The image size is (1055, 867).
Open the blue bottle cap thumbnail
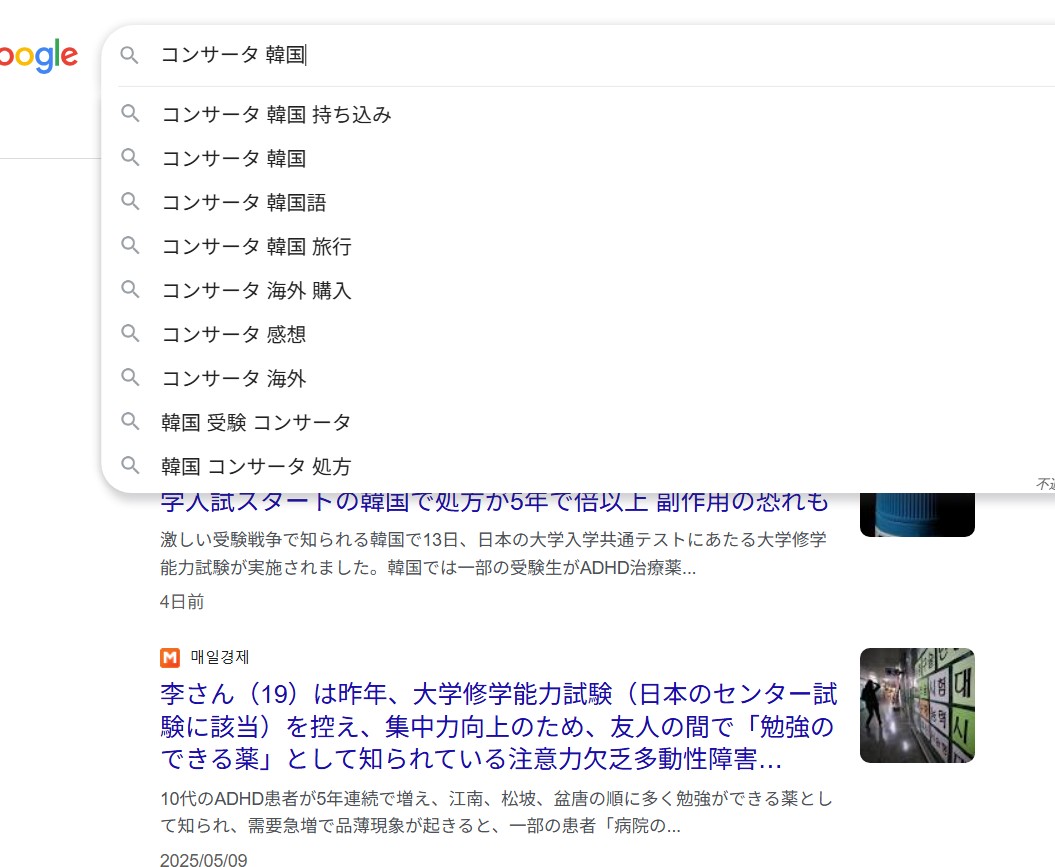coord(916,514)
